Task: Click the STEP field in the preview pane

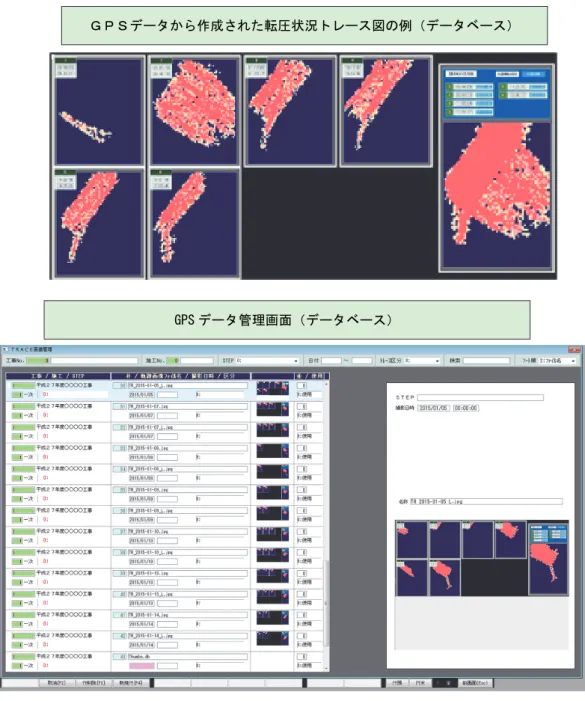Action: pyautogui.click(x=480, y=397)
